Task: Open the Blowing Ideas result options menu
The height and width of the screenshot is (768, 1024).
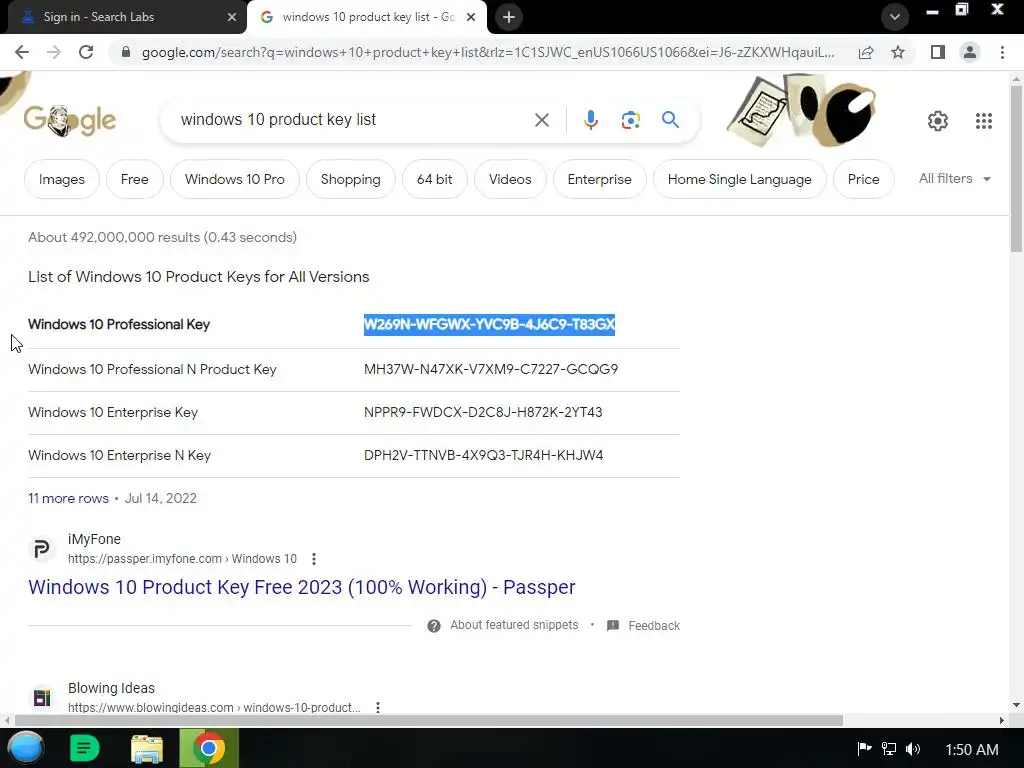Action: pos(378,707)
